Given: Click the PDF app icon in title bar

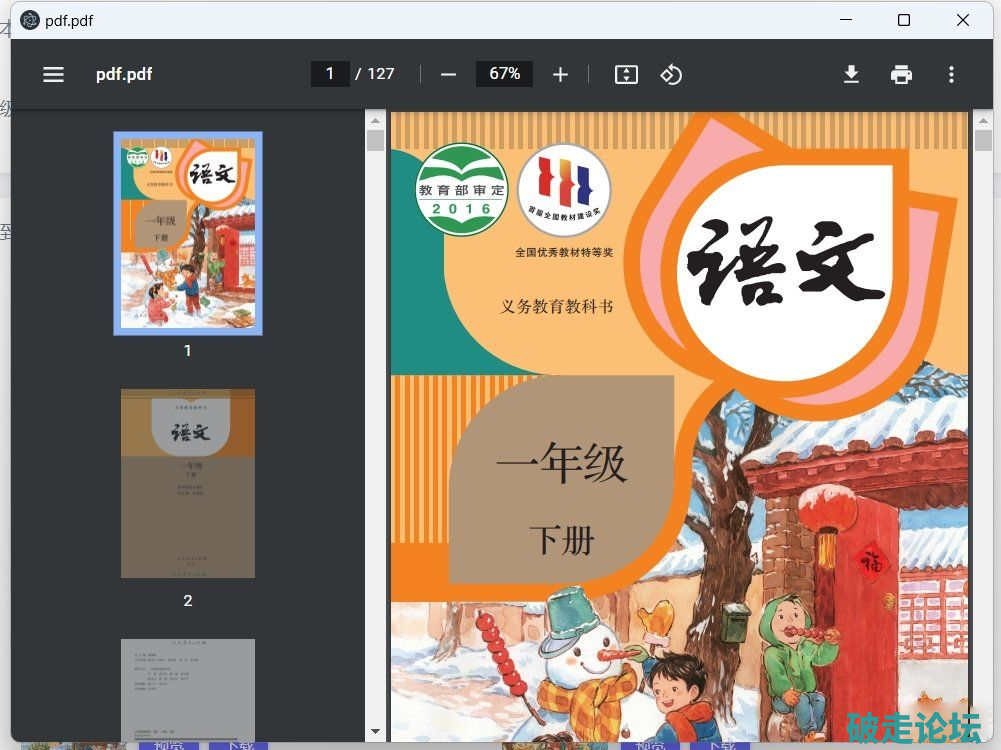Looking at the screenshot, I should [x=30, y=20].
